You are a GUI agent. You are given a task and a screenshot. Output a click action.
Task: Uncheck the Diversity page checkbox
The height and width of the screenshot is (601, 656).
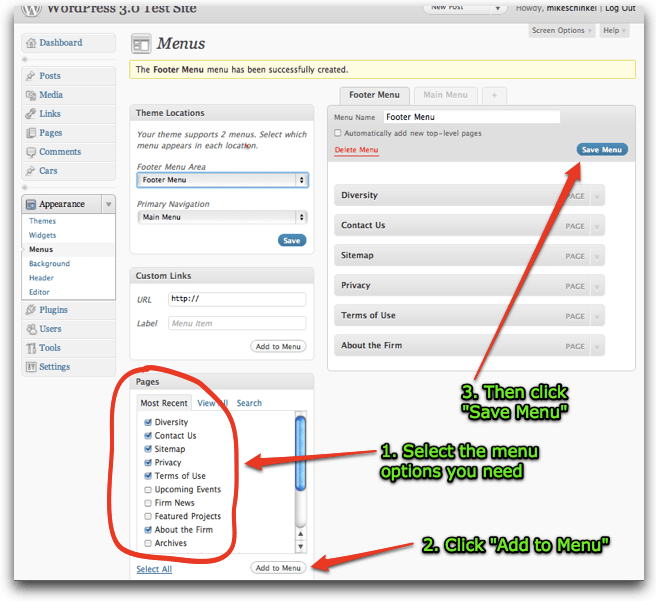[x=148, y=422]
